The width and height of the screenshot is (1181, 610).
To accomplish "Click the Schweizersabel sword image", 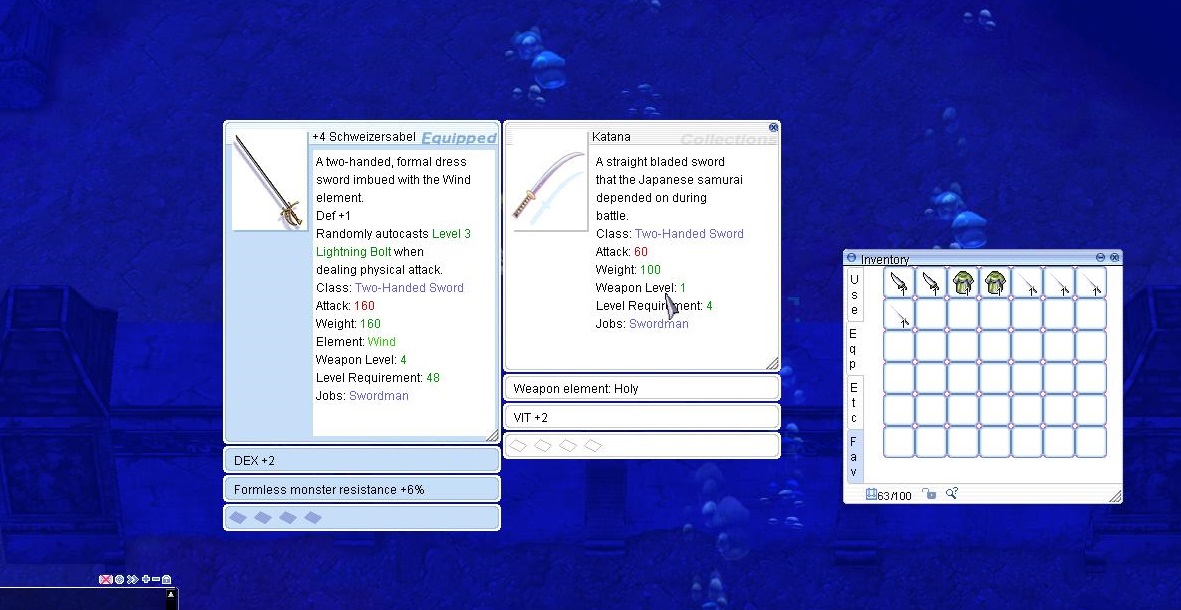I will click(270, 180).
